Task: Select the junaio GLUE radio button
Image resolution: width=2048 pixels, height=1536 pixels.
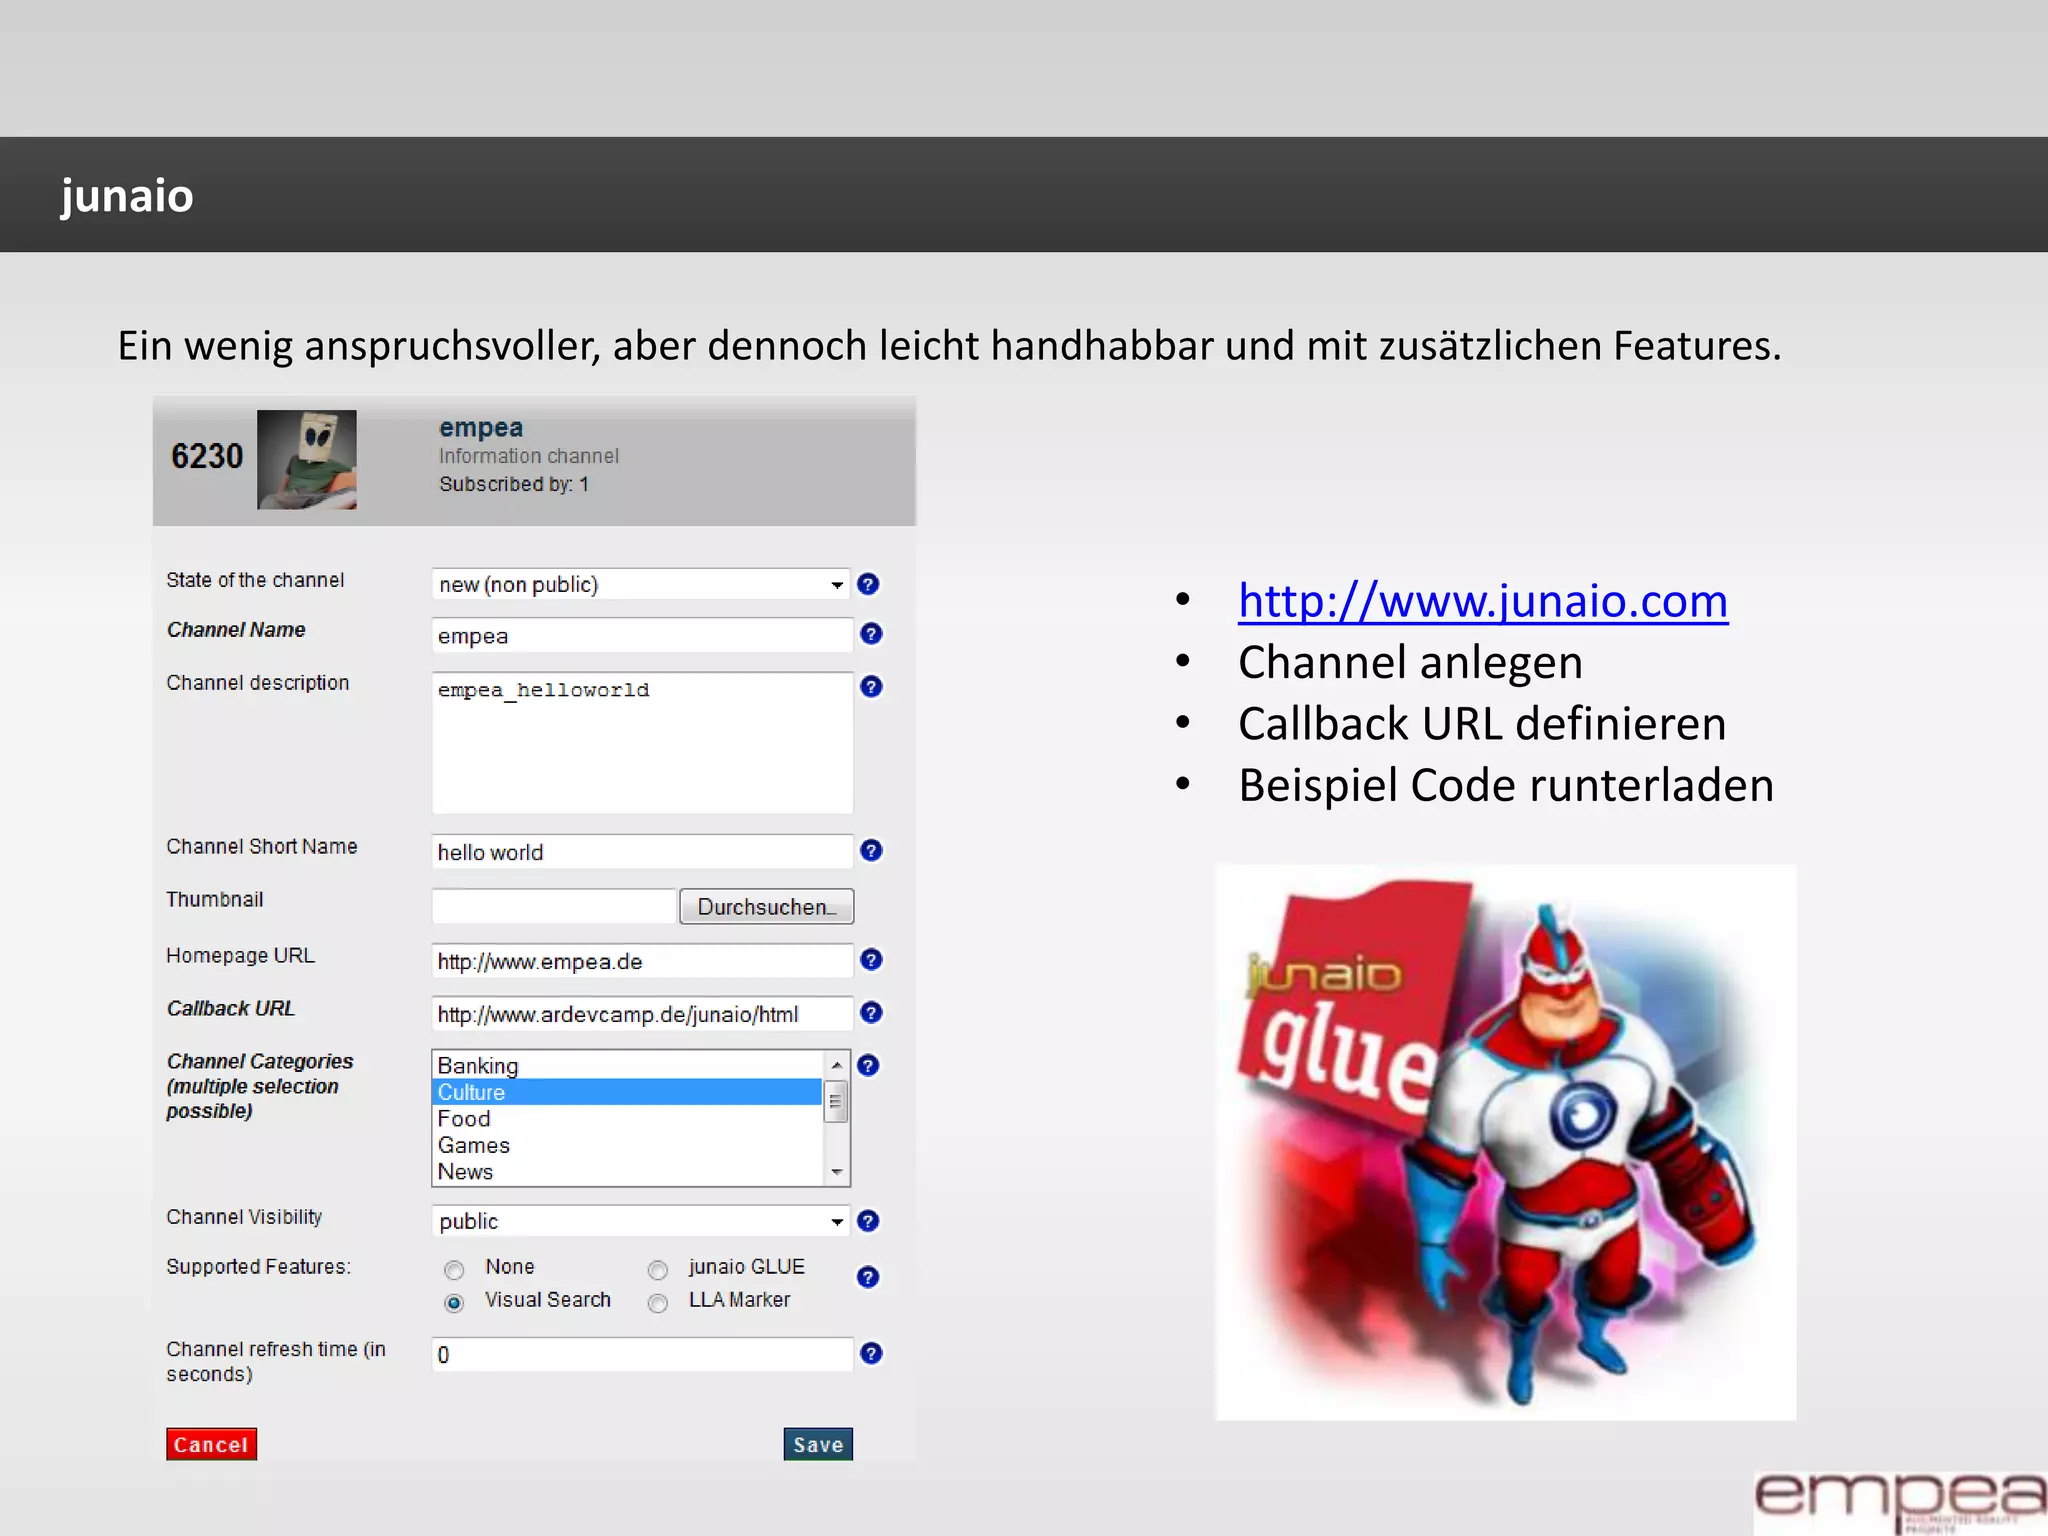Action: click(658, 1270)
